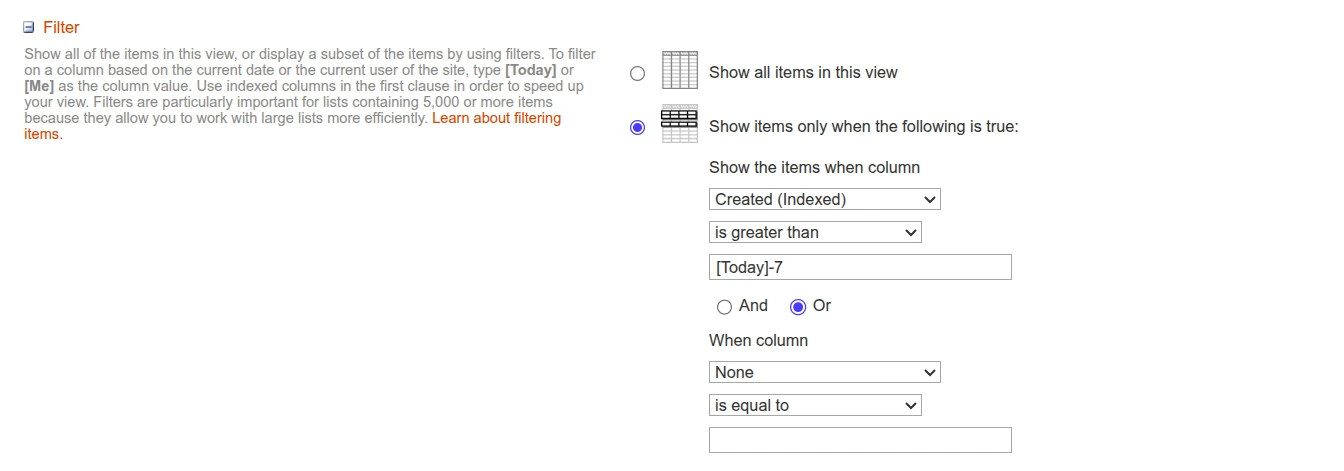Open the 'is greater than' operator dropdown

click(x=814, y=232)
